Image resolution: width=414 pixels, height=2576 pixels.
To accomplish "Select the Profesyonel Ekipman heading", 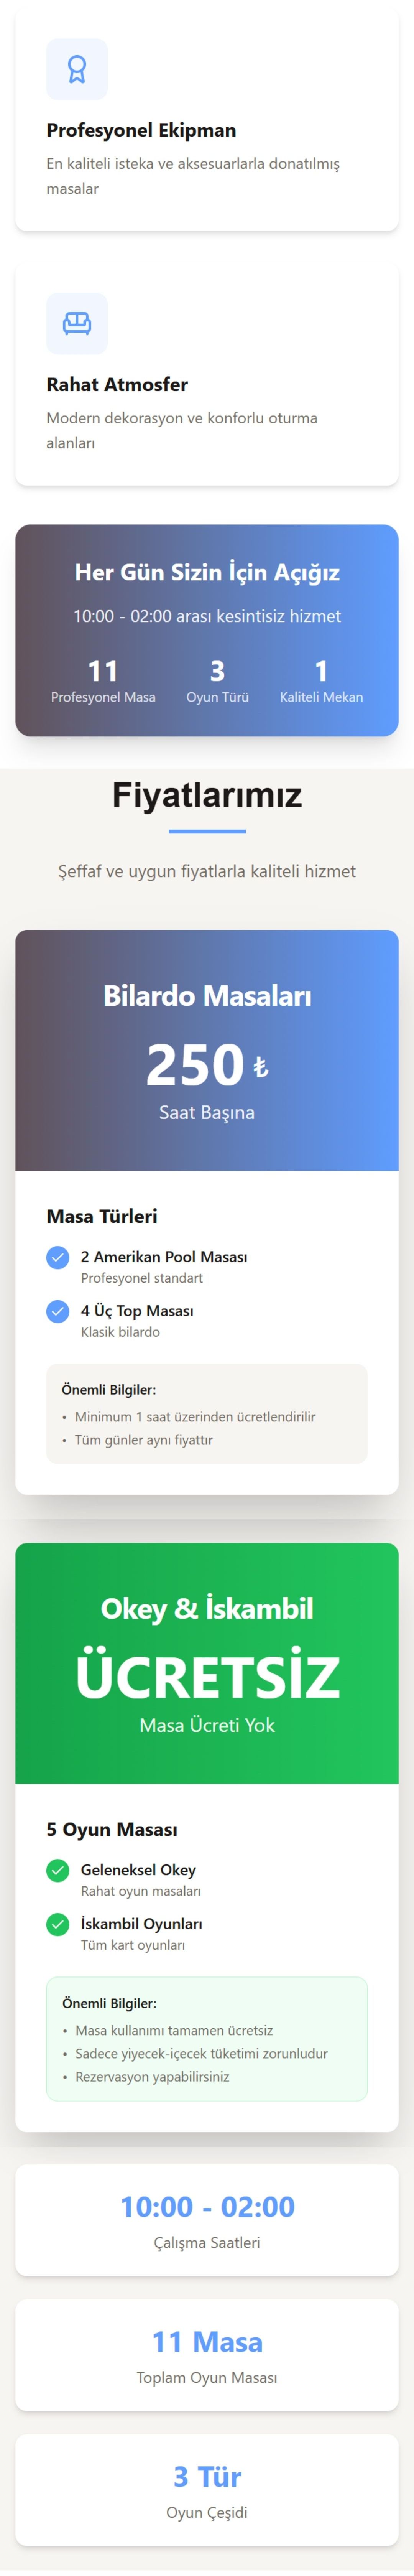I will click(x=141, y=130).
